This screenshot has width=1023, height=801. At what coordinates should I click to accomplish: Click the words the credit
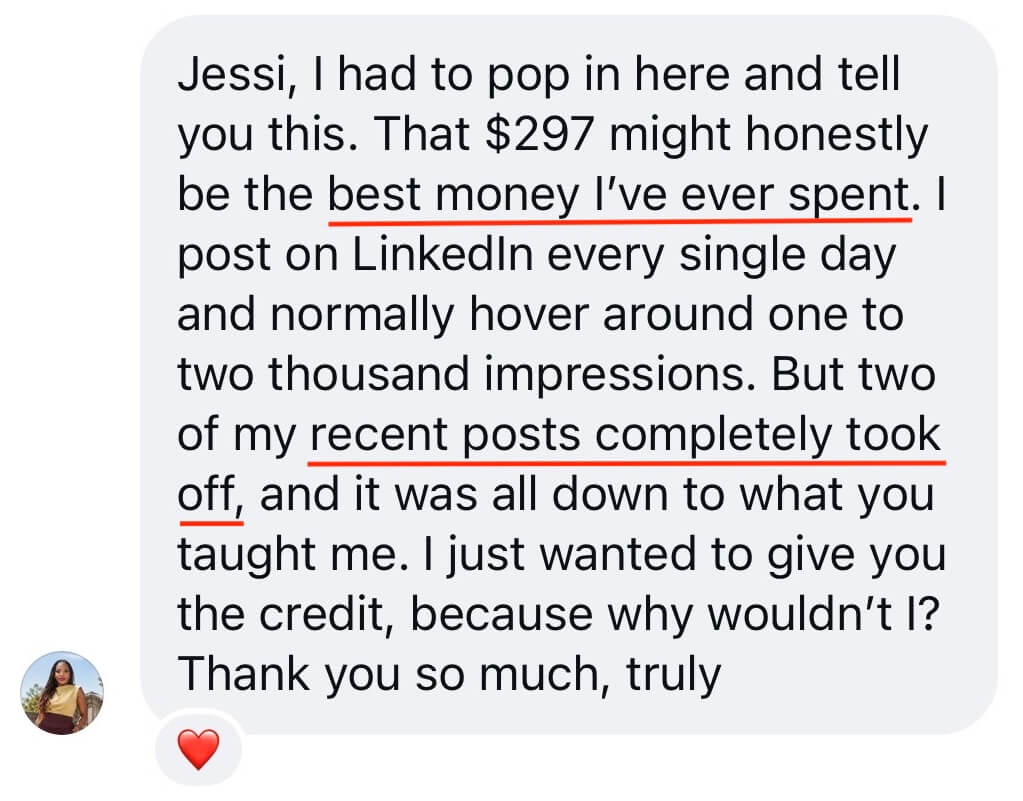click(x=281, y=614)
